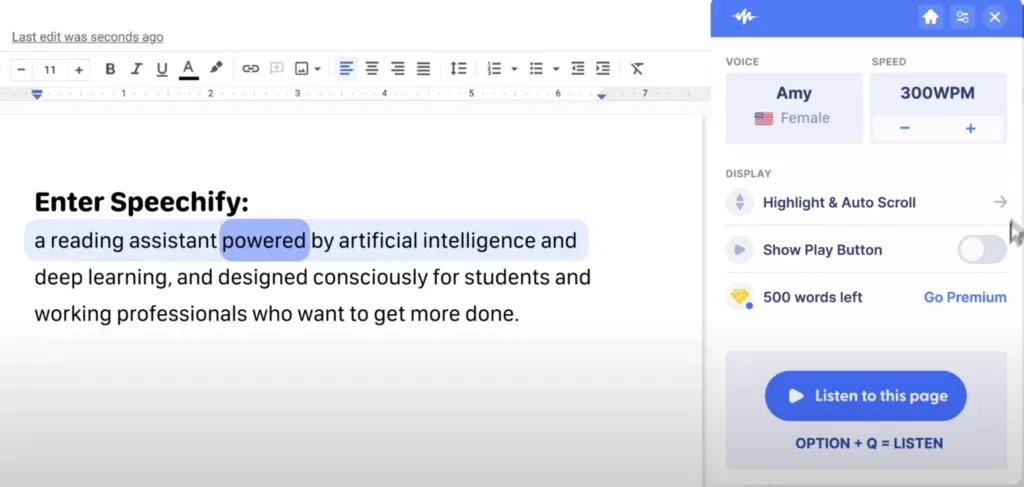Image resolution: width=1024 pixels, height=487 pixels.
Task: Toggle bold formatting
Action: pyautogui.click(x=110, y=69)
